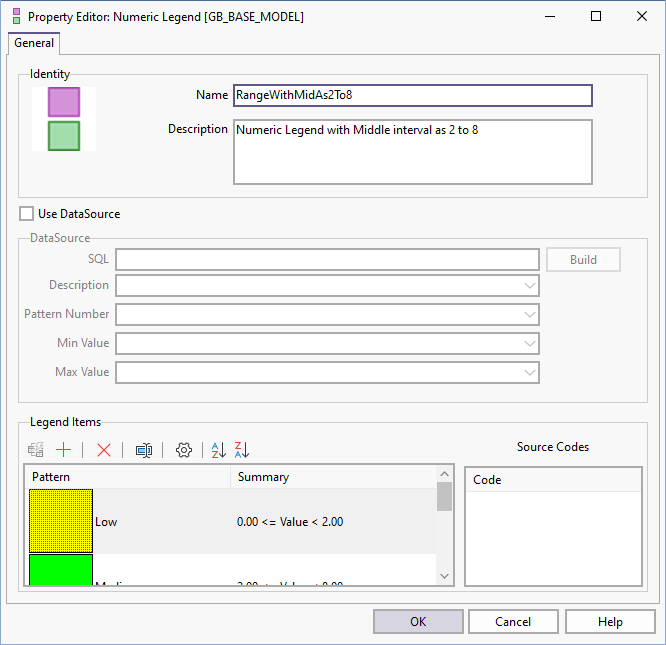
Task: Delete selected legend item with red X
Action: (x=104, y=450)
